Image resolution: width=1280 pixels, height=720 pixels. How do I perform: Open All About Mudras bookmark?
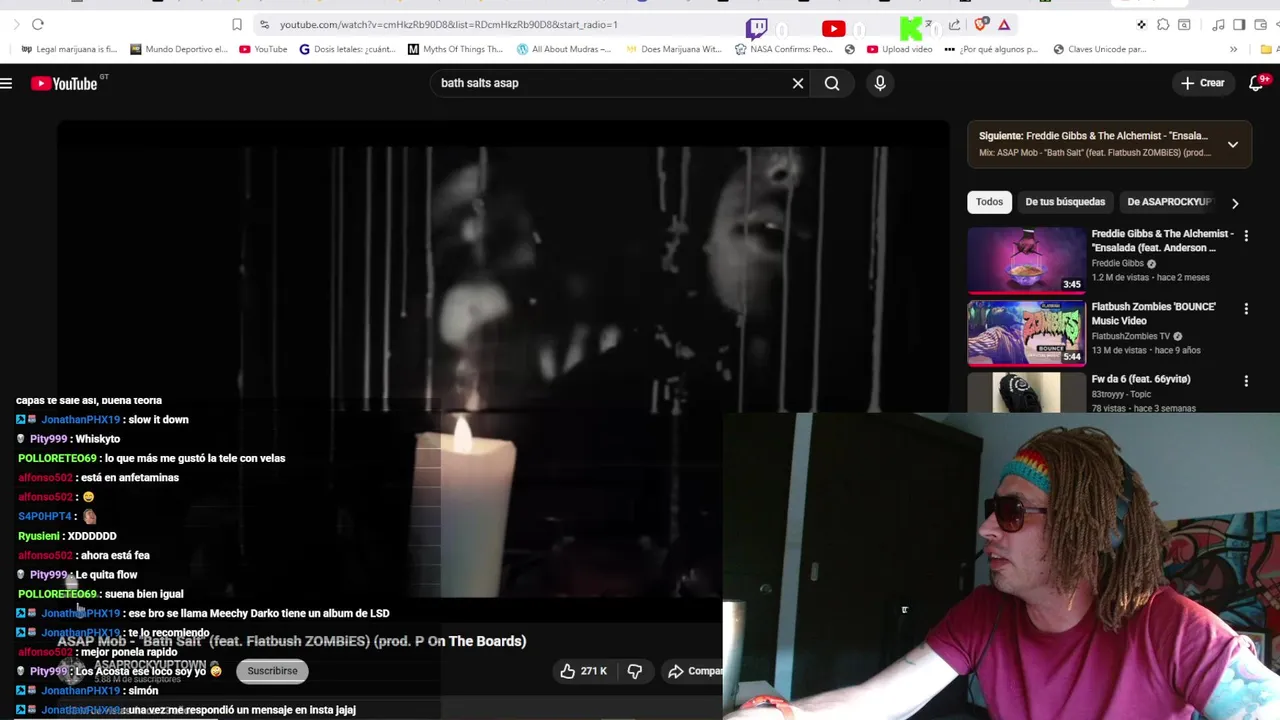[x=564, y=49]
